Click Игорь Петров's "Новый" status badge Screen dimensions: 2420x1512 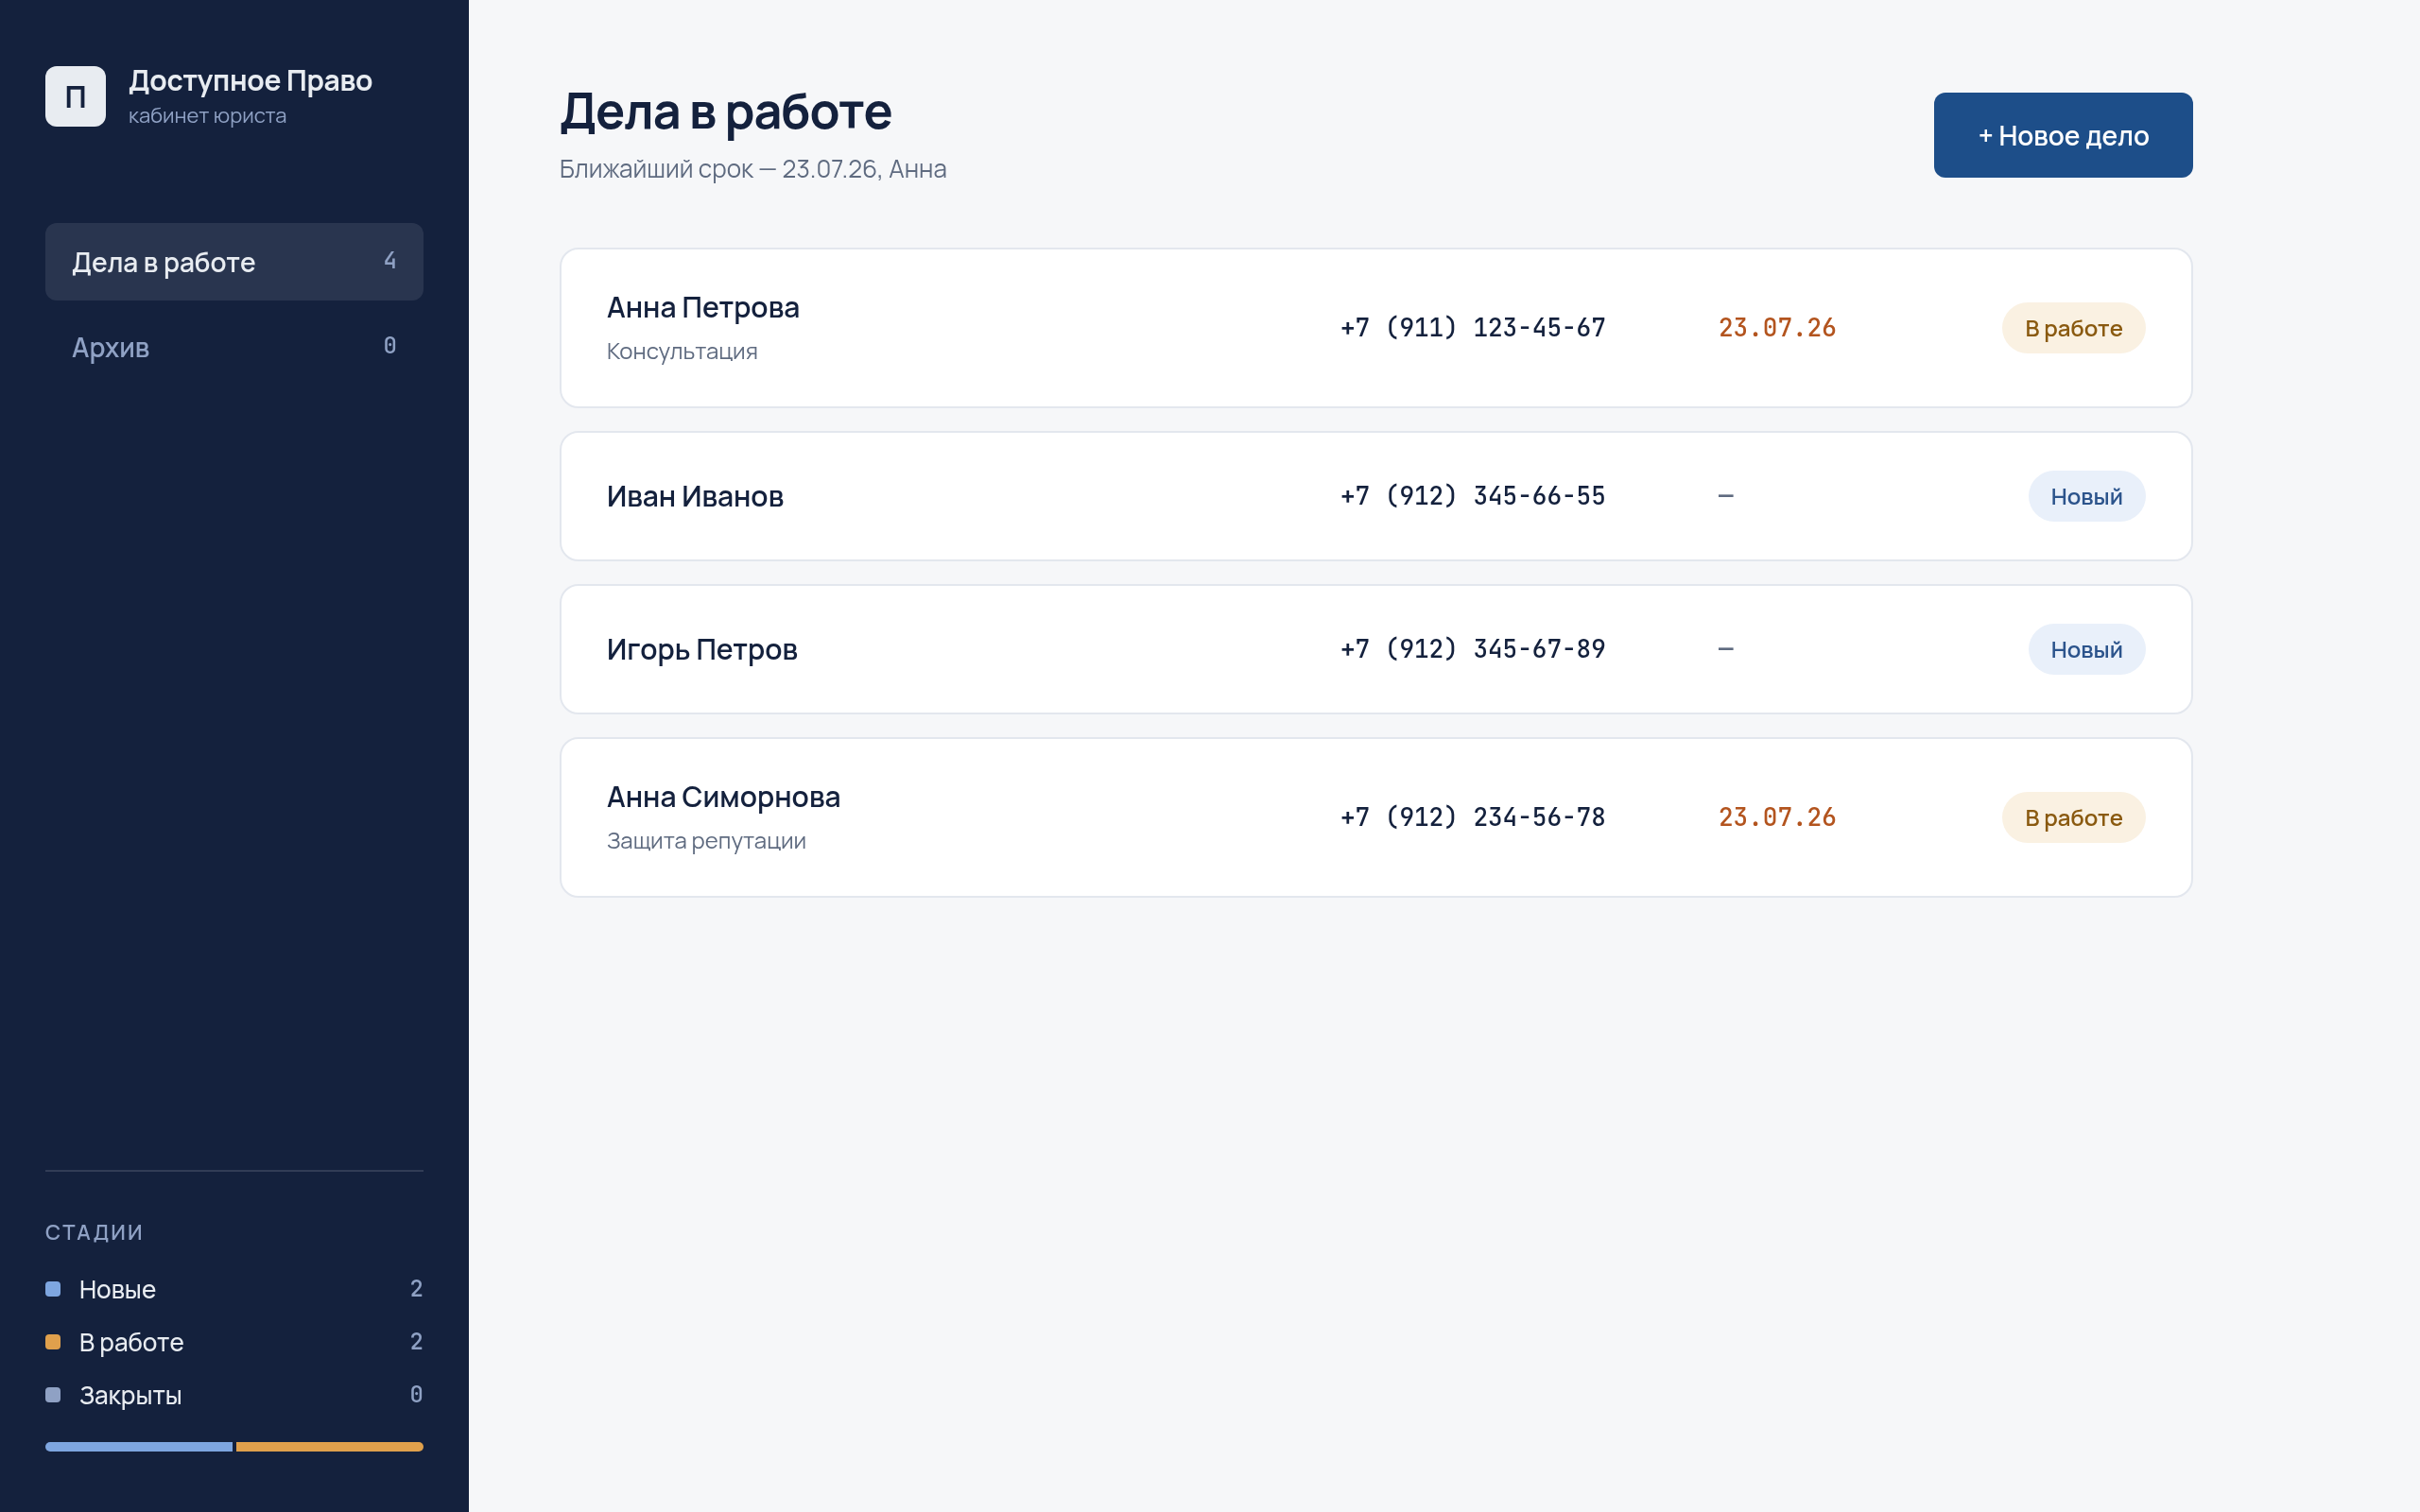(2086, 649)
